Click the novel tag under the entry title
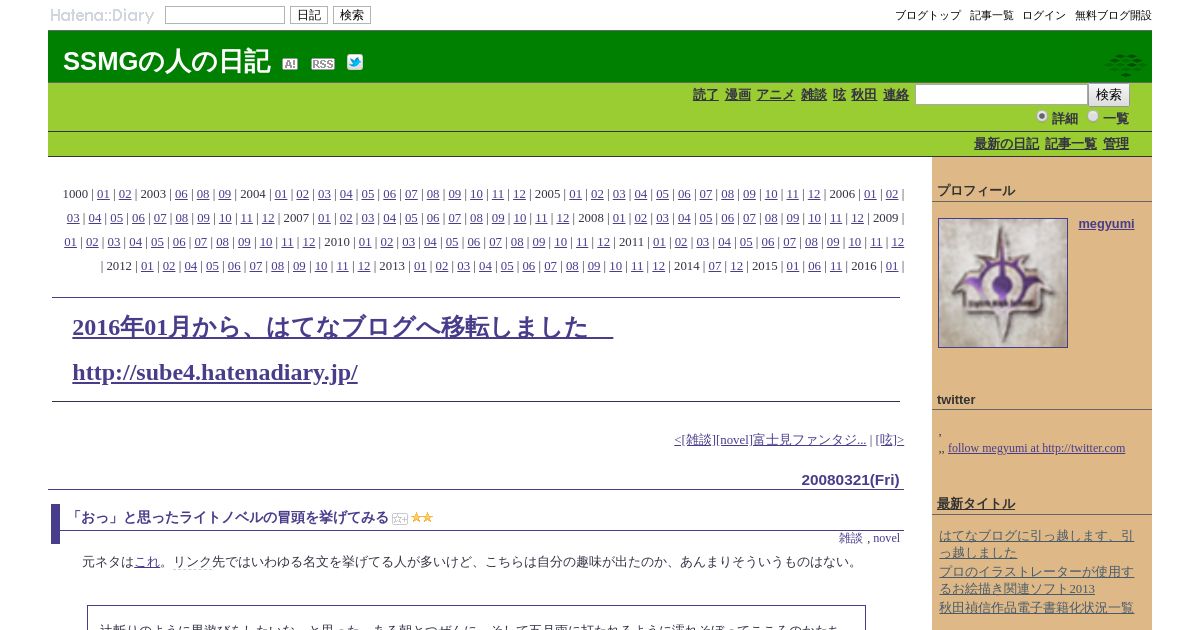1200x630 pixels. tap(886, 538)
